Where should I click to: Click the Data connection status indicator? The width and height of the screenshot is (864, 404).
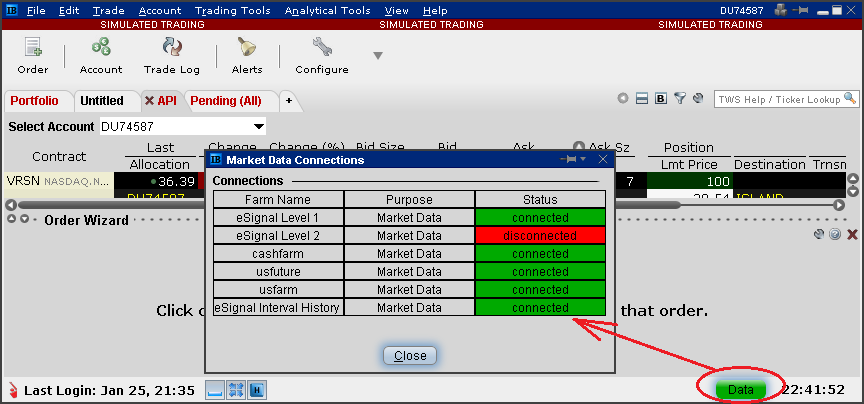tap(741, 390)
